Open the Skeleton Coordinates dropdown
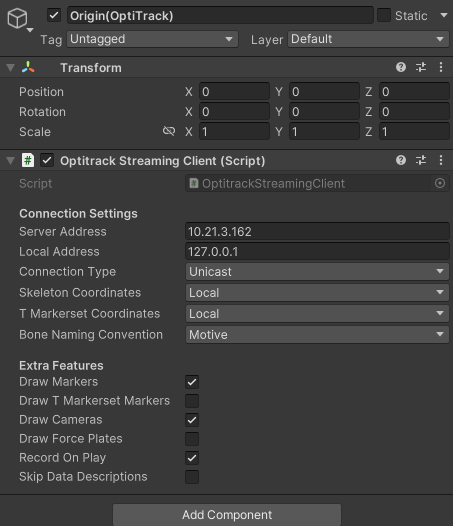The height and width of the screenshot is (526, 453). (317, 293)
